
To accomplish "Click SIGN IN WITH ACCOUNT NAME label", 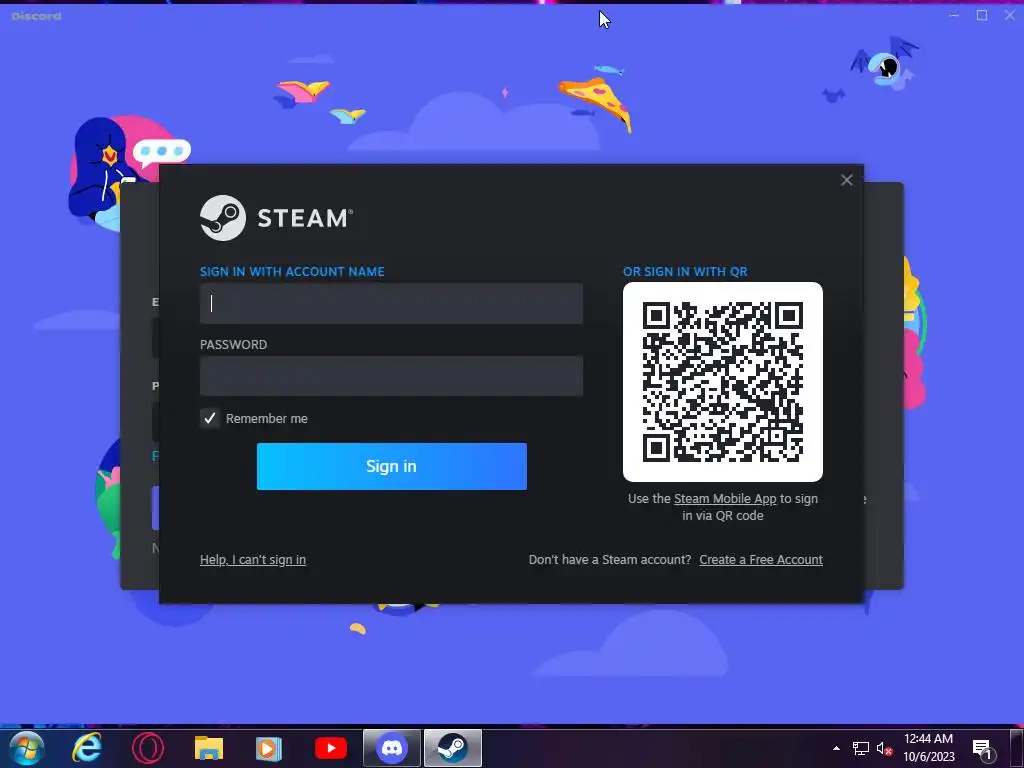I will pos(292,272).
